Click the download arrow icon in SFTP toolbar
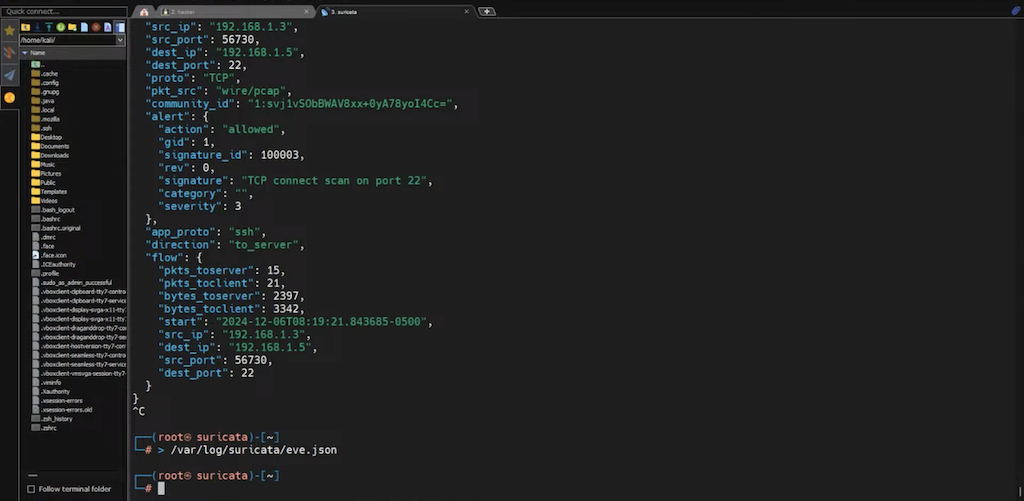Viewport: 1024px width, 501px height. 38,27
